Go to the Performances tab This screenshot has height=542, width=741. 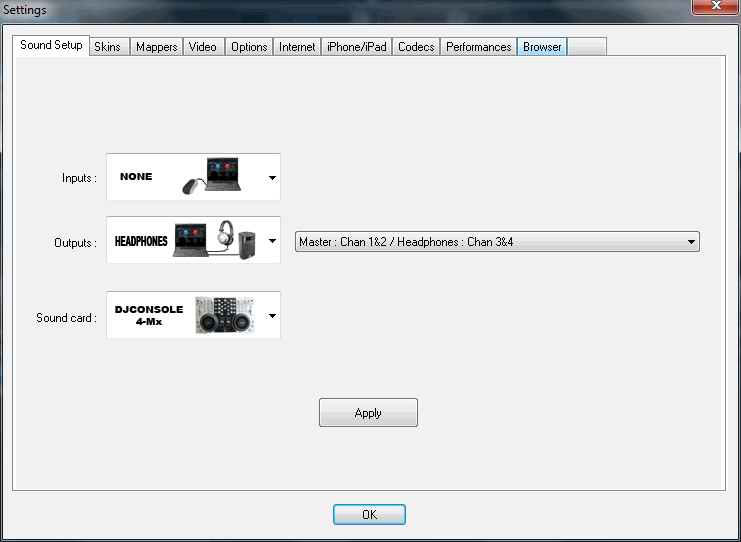[x=479, y=47]
